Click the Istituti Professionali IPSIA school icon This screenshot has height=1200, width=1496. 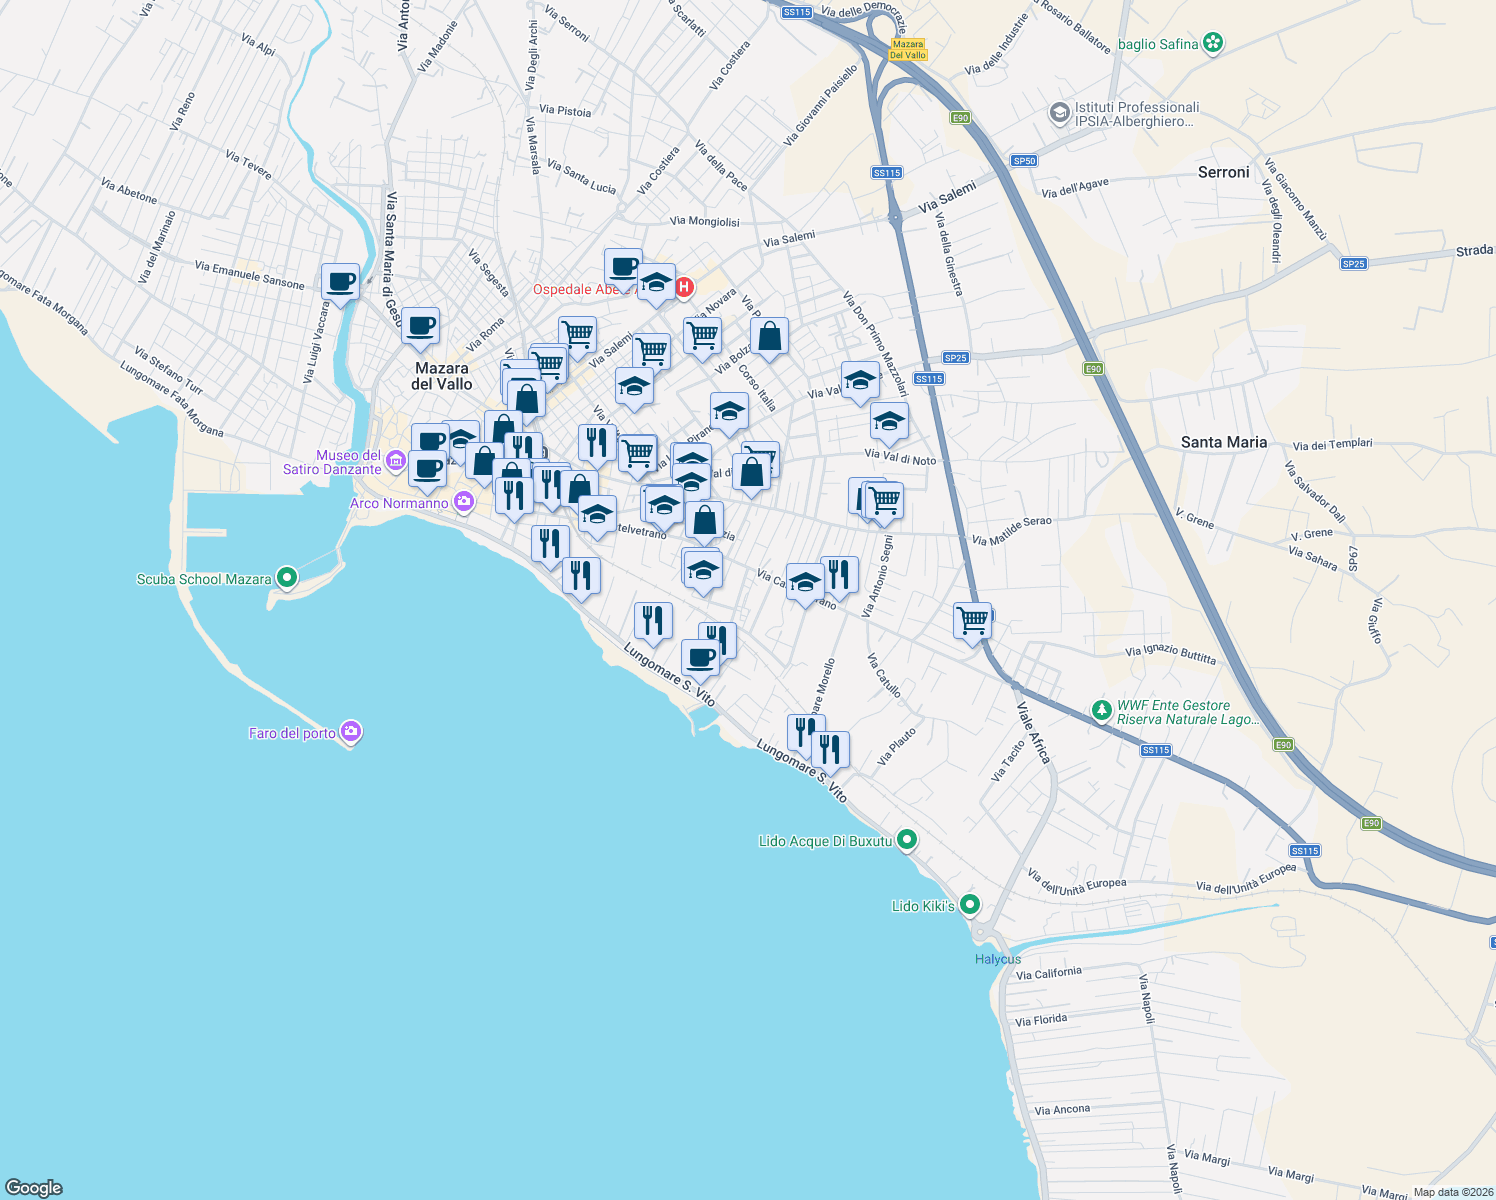(1059, 112)
